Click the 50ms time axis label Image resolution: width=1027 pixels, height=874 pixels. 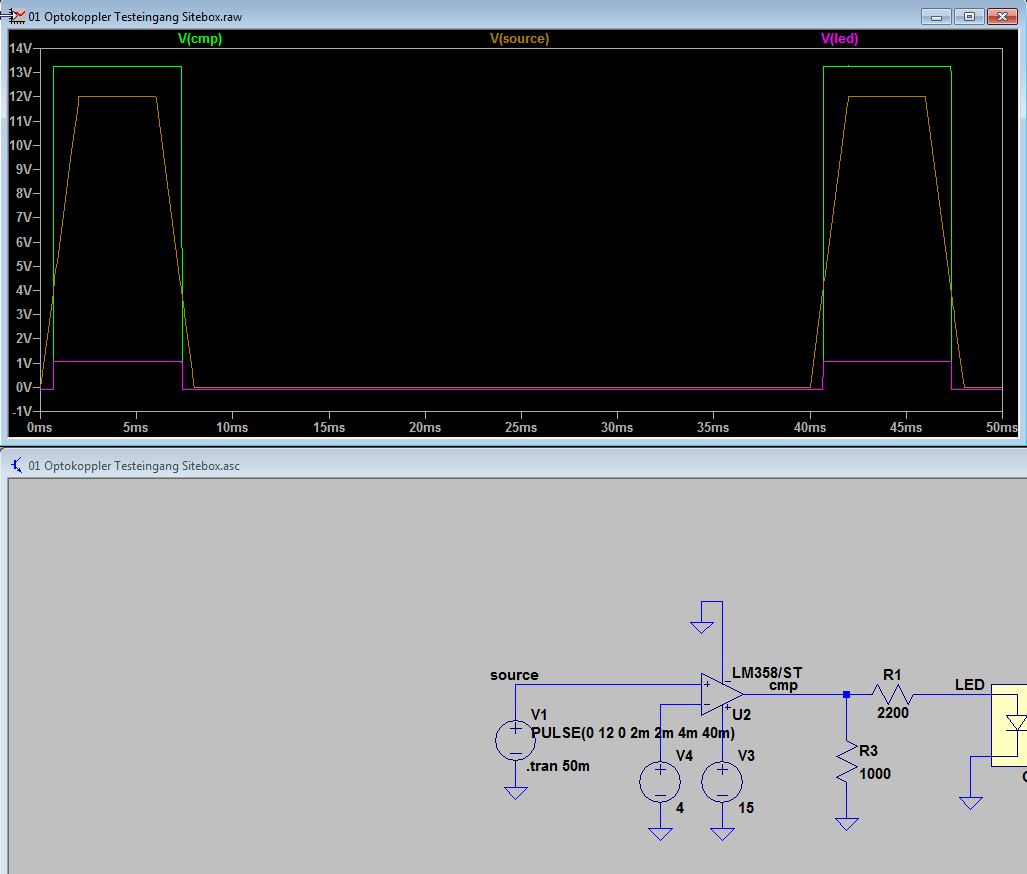point(1001,427)
